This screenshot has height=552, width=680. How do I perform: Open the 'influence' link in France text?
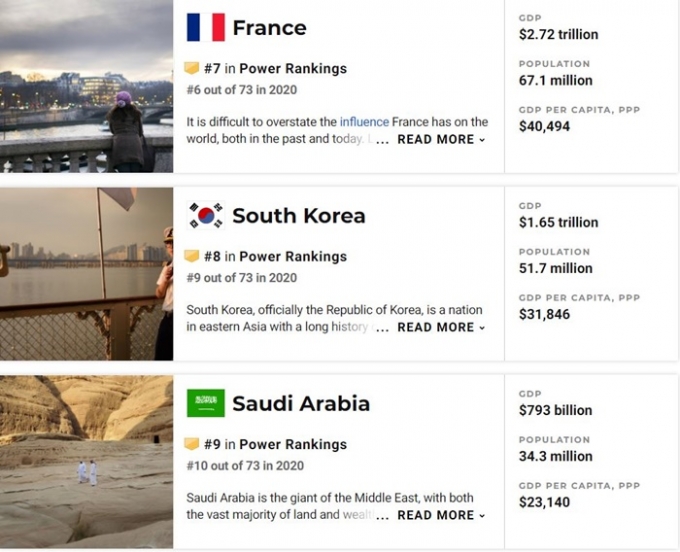(x=364, y=122)
